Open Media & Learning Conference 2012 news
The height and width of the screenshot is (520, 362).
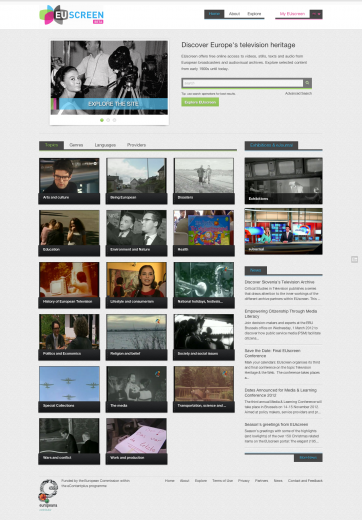point(281,392)
